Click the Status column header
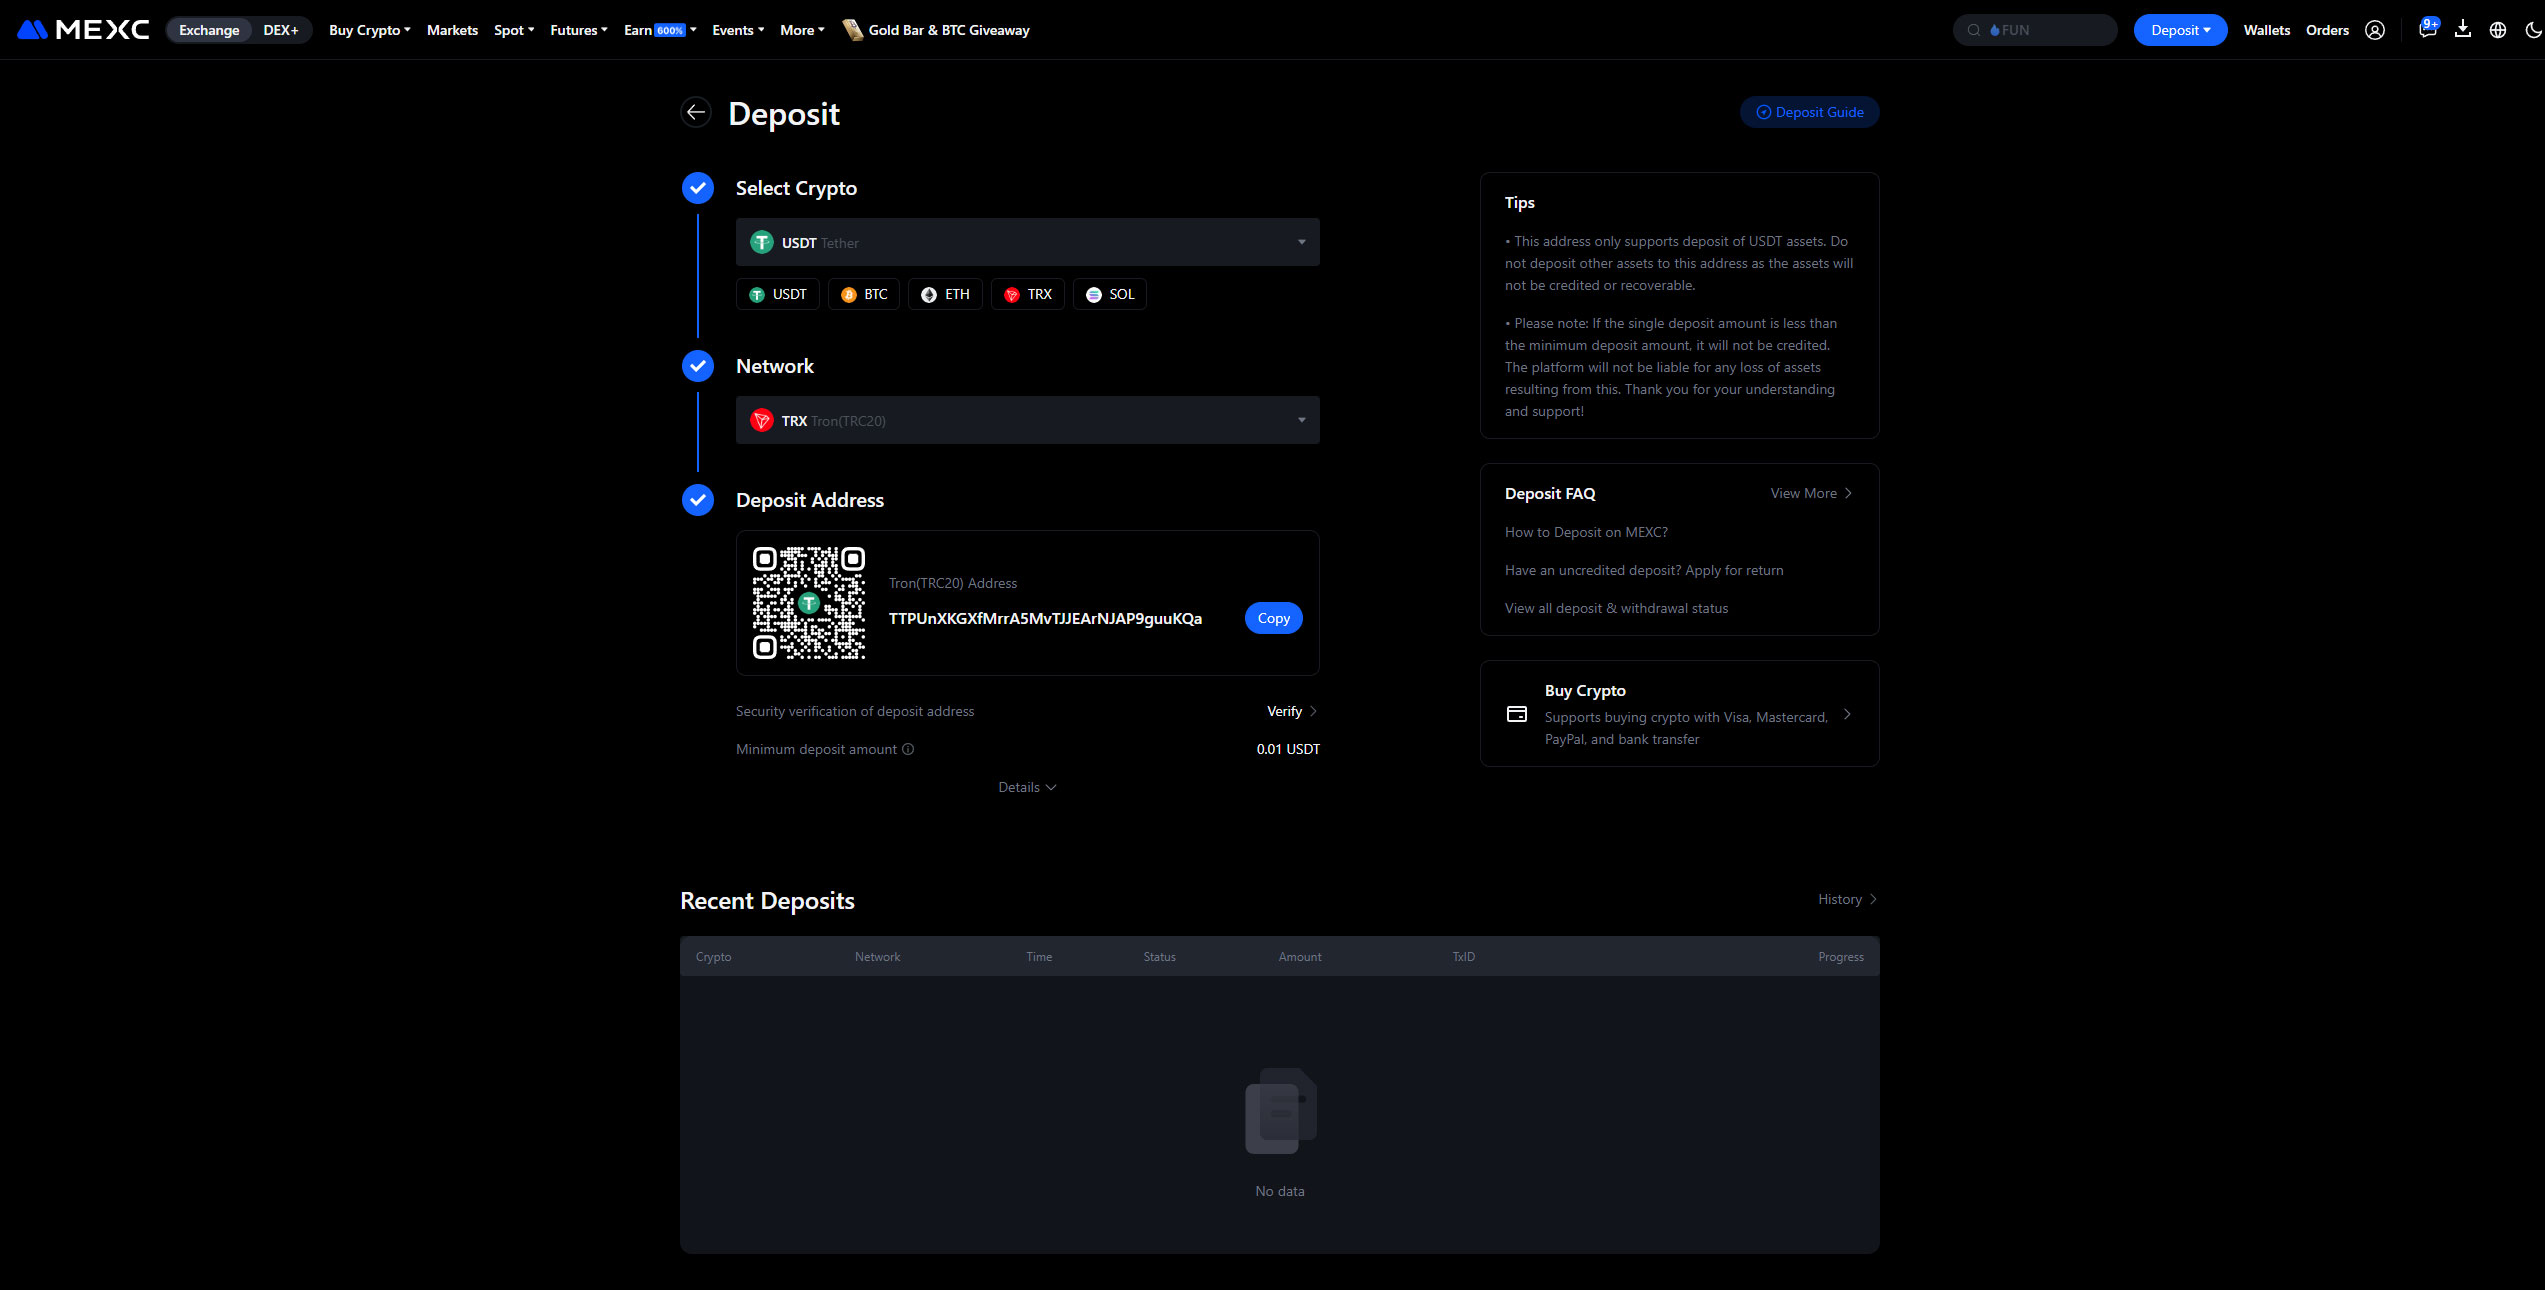2545x1290 pixels. click(x=1159, y=957)
